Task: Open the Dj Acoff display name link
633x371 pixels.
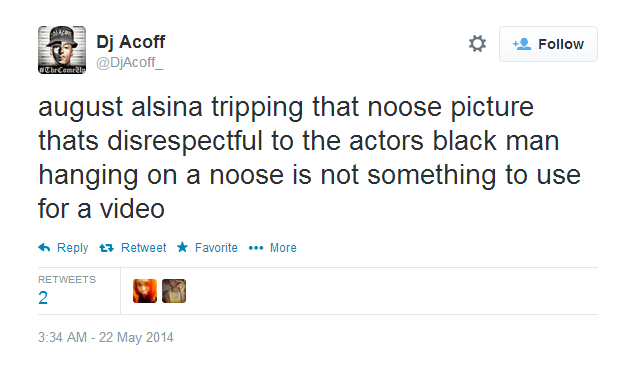Action: click(x=131, y=42)
